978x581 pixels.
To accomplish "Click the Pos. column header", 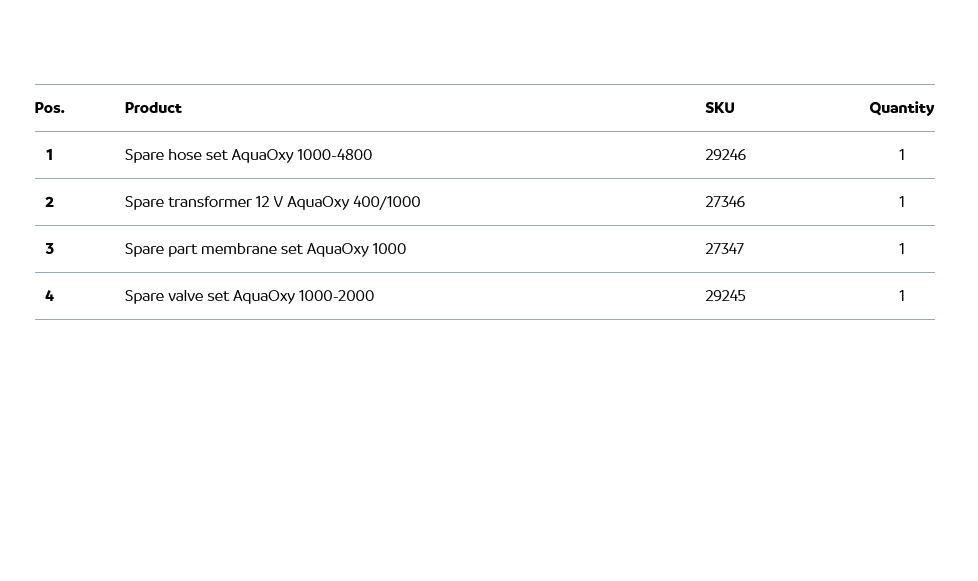I will point(49,108).
